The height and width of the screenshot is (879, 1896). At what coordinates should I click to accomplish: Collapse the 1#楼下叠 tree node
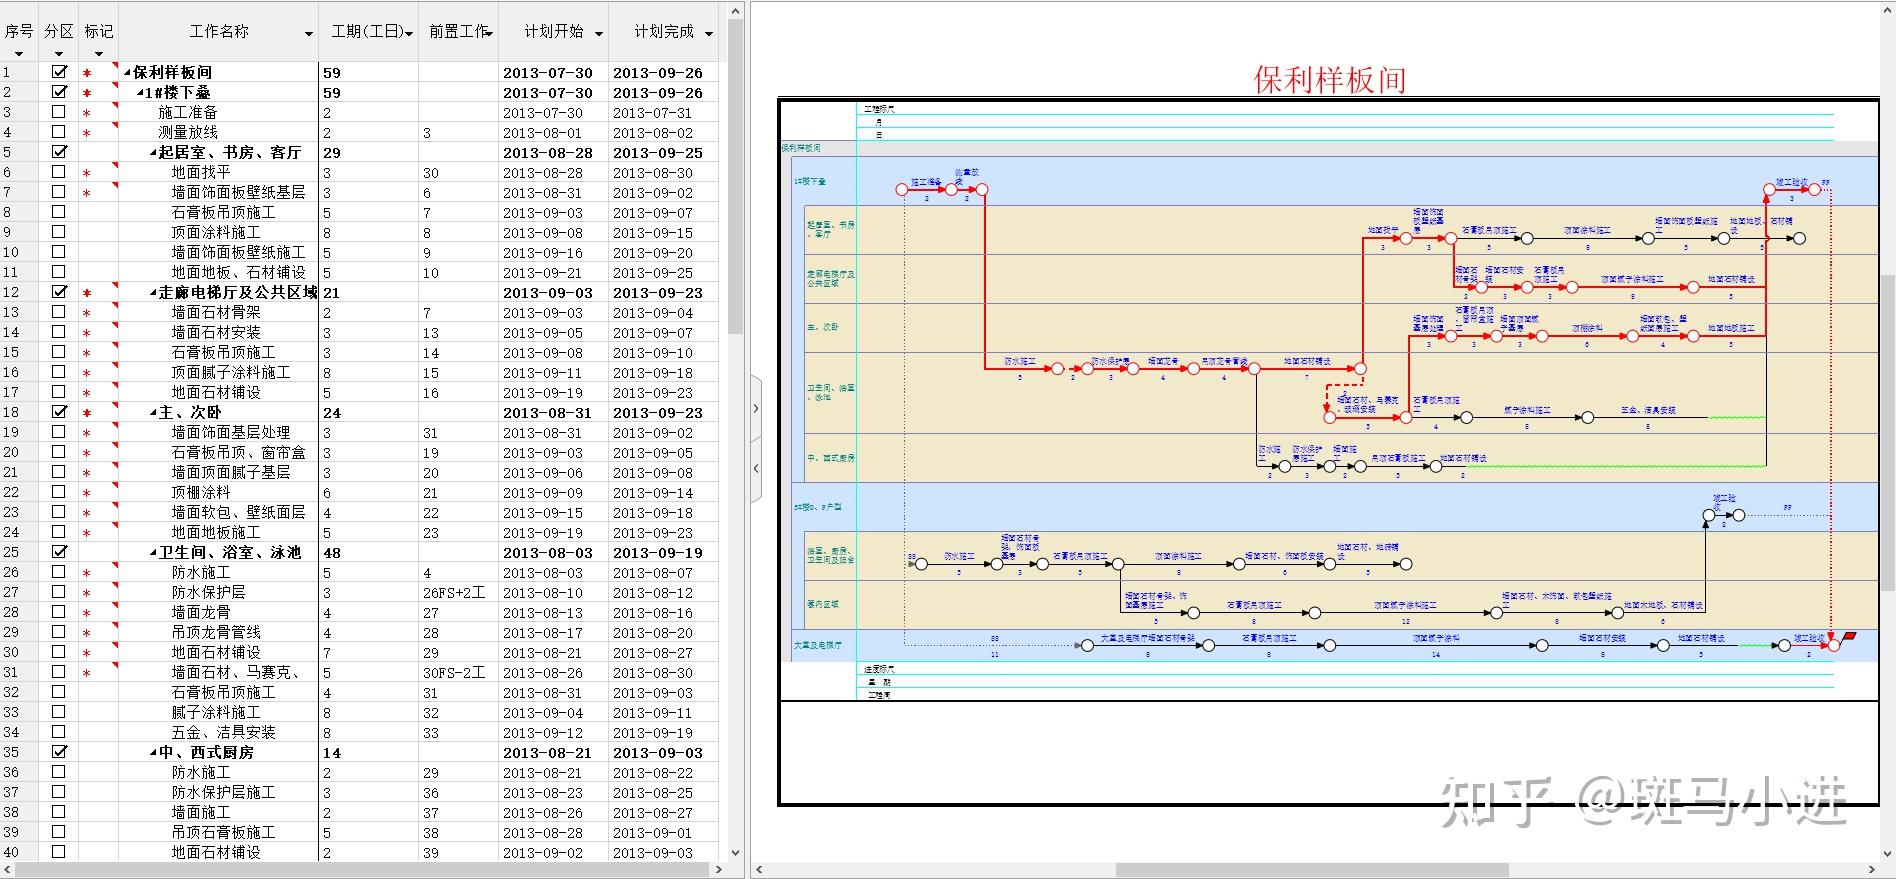click(140, 93)
